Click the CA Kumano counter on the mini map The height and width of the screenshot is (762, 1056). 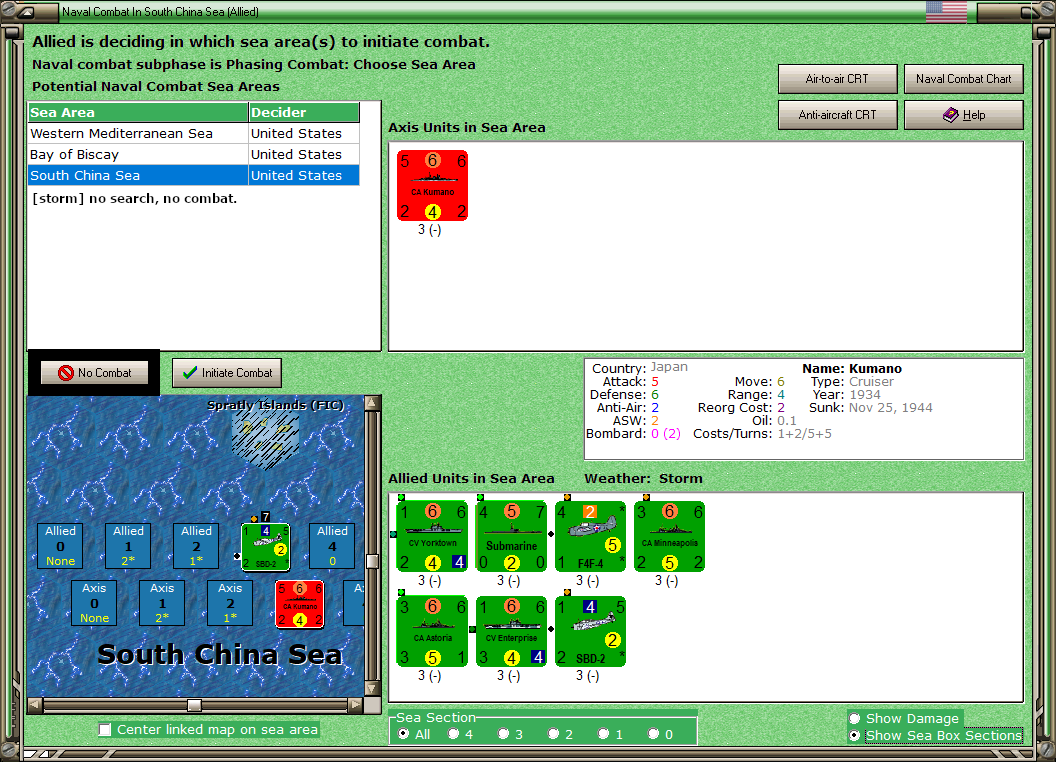(300, 604)
